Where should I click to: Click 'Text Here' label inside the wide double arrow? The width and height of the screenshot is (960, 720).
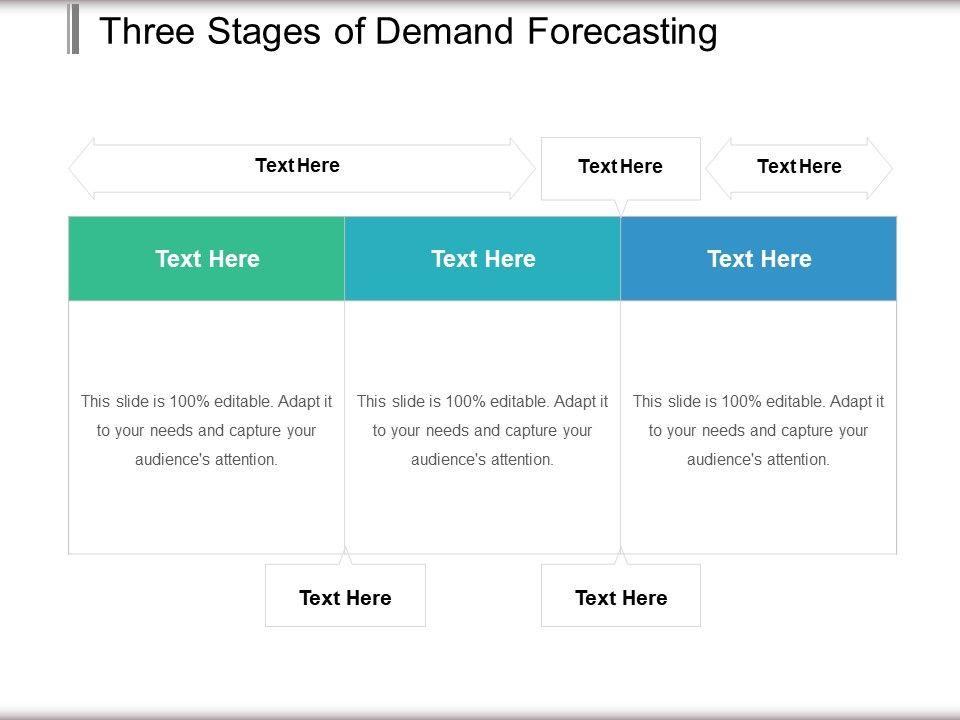pyautogui.click(x=298, y=166)
